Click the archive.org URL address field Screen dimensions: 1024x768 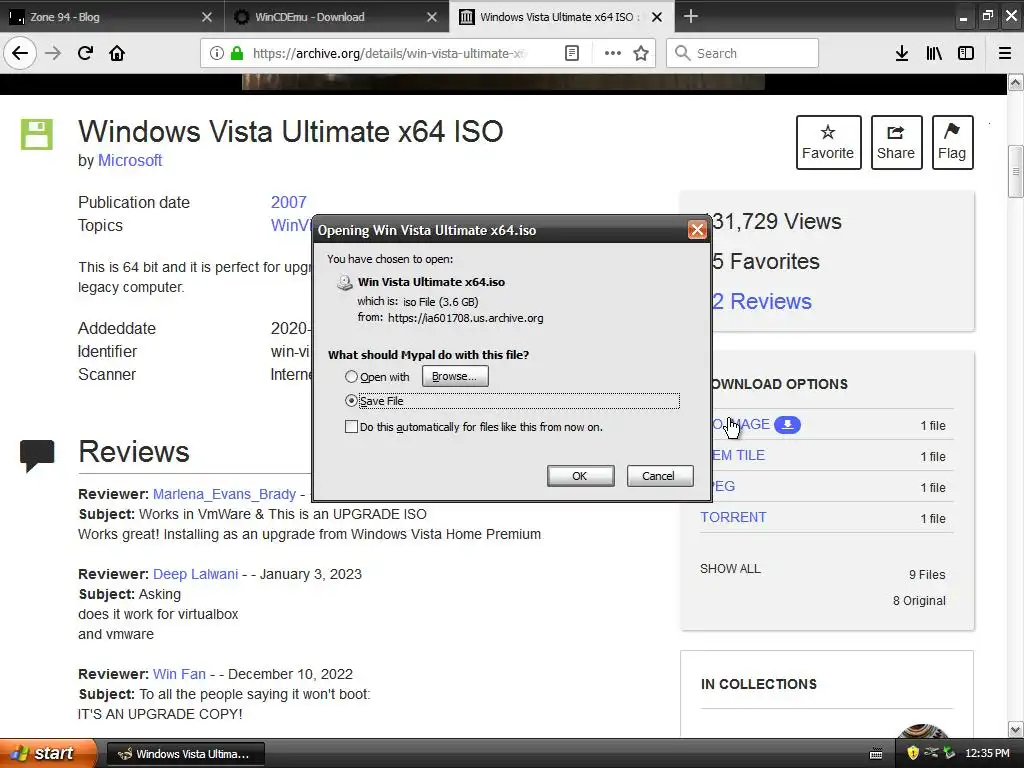[389, 53]
